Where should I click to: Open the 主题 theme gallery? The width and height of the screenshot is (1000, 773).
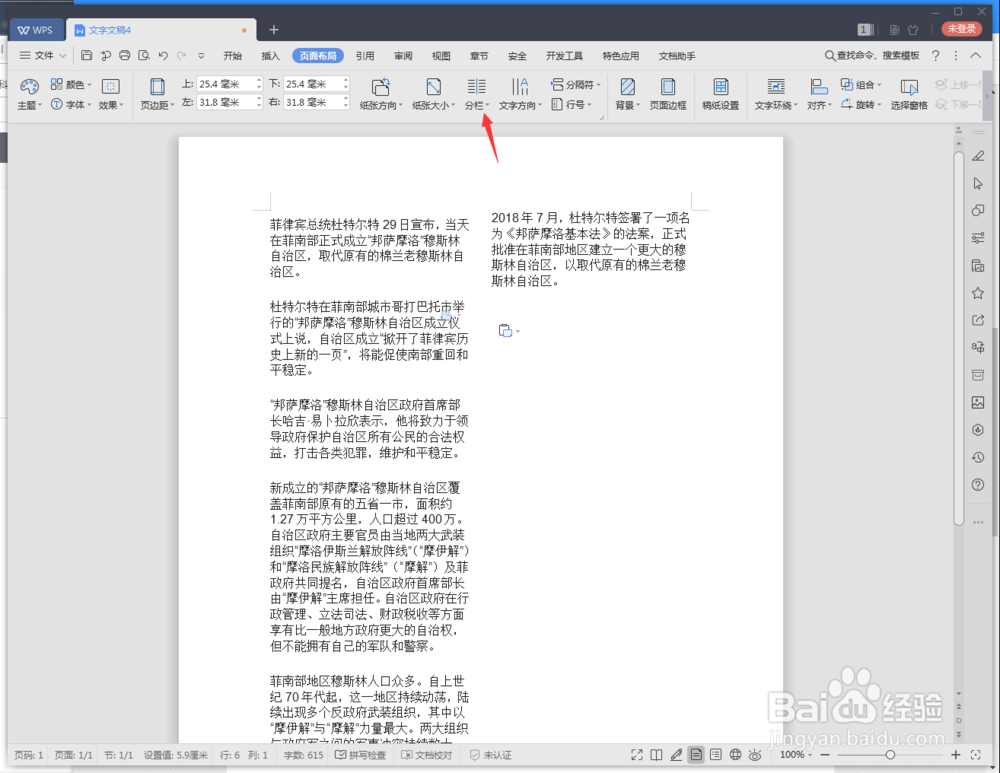coord(29,94)
